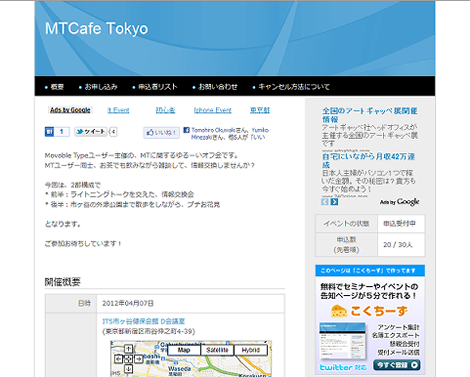This screenshot has width=470, height=377.
Task: Click the 日時 row label
Action: (x=71, y=304)
